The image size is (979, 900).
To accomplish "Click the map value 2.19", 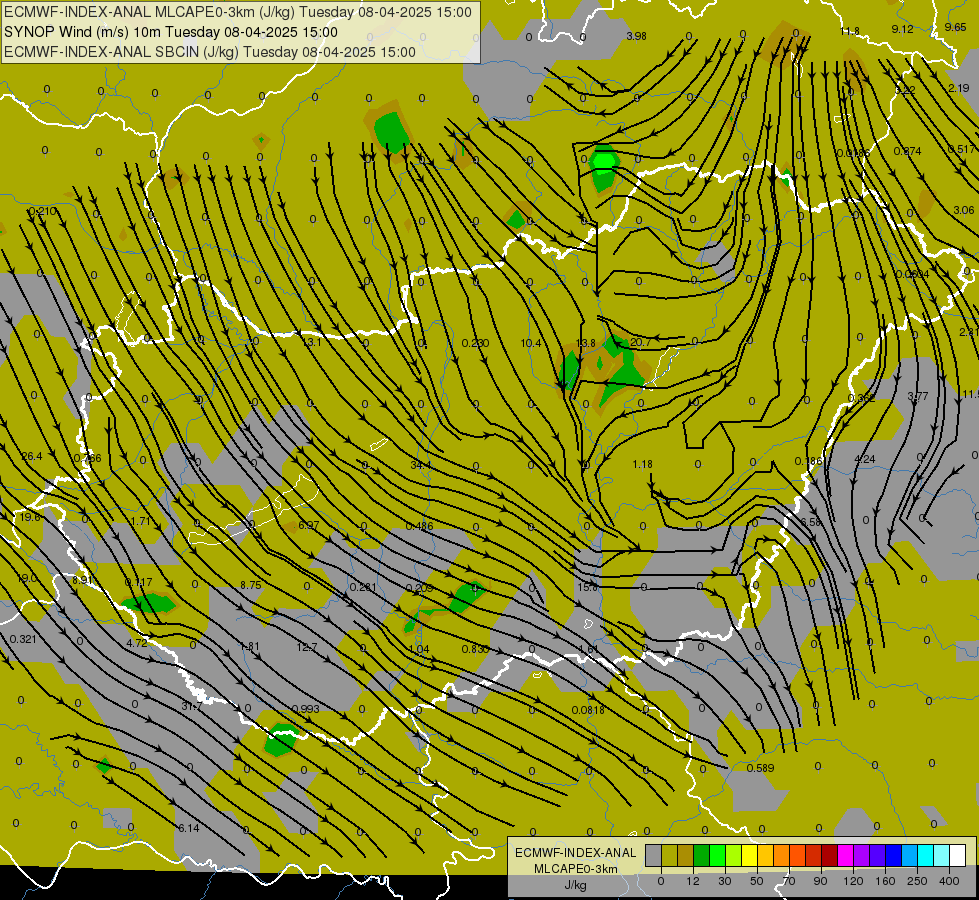I will [958, 88].
